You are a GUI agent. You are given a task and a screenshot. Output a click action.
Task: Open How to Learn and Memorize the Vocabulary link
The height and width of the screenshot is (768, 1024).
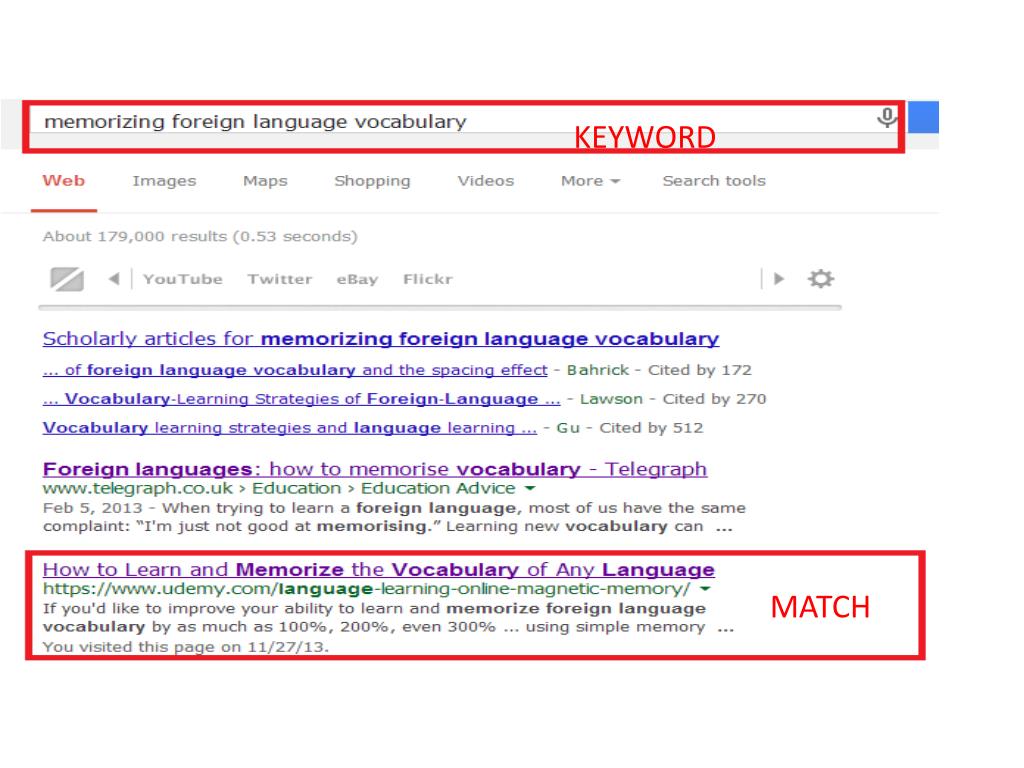379,569
